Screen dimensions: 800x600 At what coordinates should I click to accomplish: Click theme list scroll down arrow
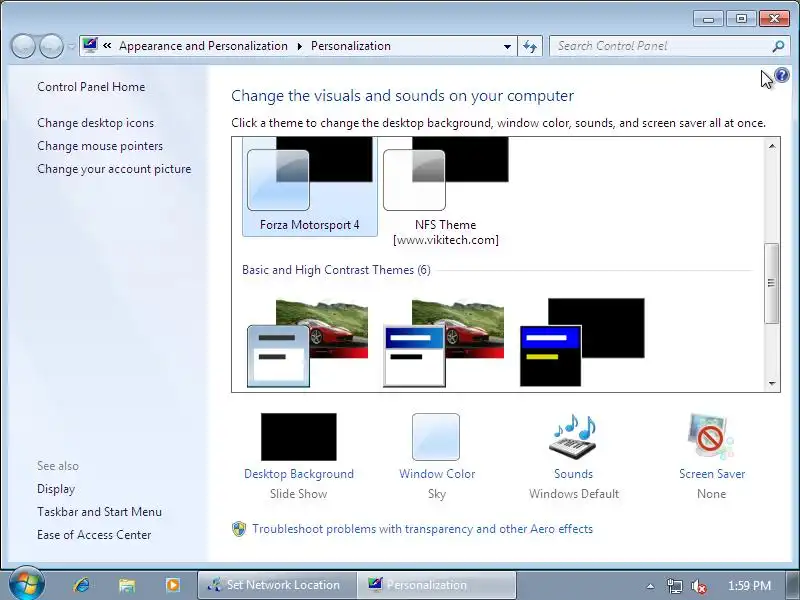(x=772, y=383)
